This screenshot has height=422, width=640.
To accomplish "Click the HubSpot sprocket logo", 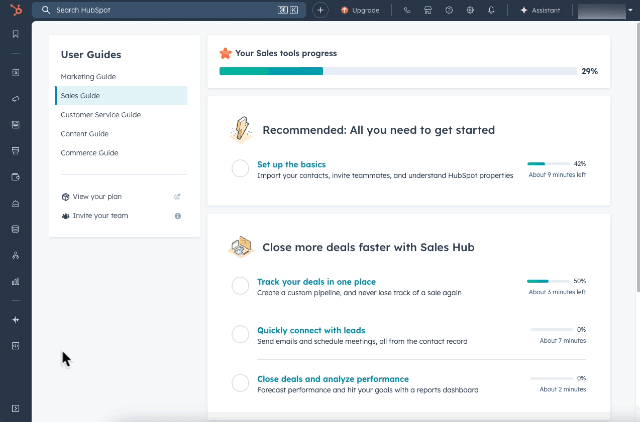I will tap(15, 10).
